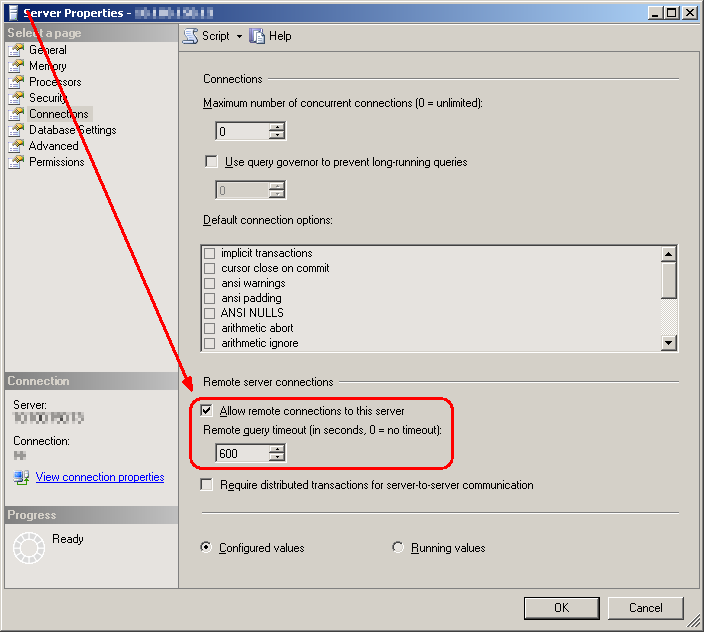
Task: Click the Advanced page icon
Action: pyautogui.click(x=16, y=146)
